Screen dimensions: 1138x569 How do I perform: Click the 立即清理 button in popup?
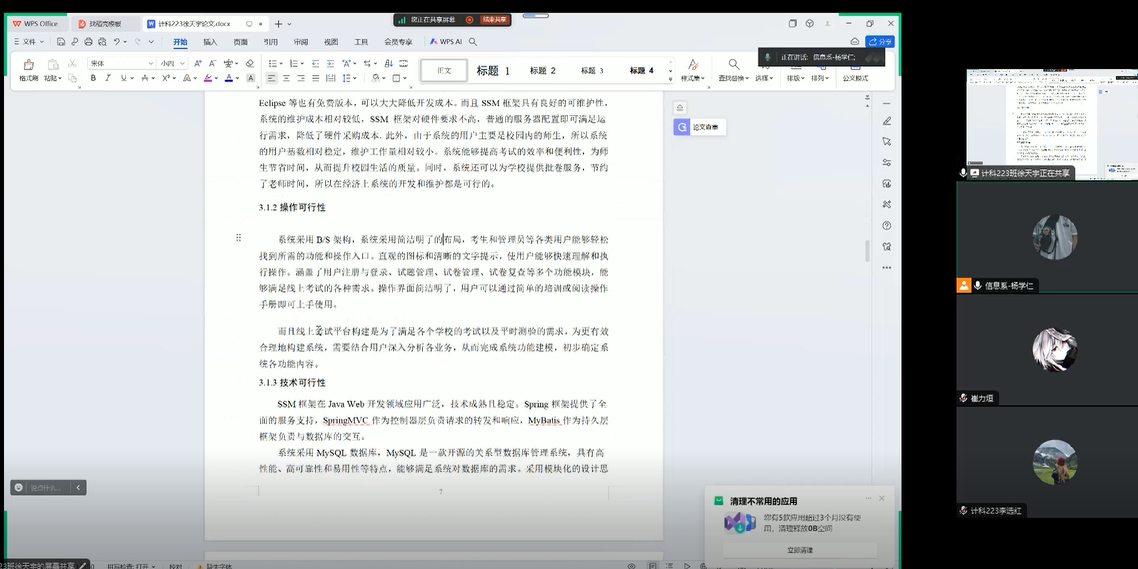click(799, 550)
